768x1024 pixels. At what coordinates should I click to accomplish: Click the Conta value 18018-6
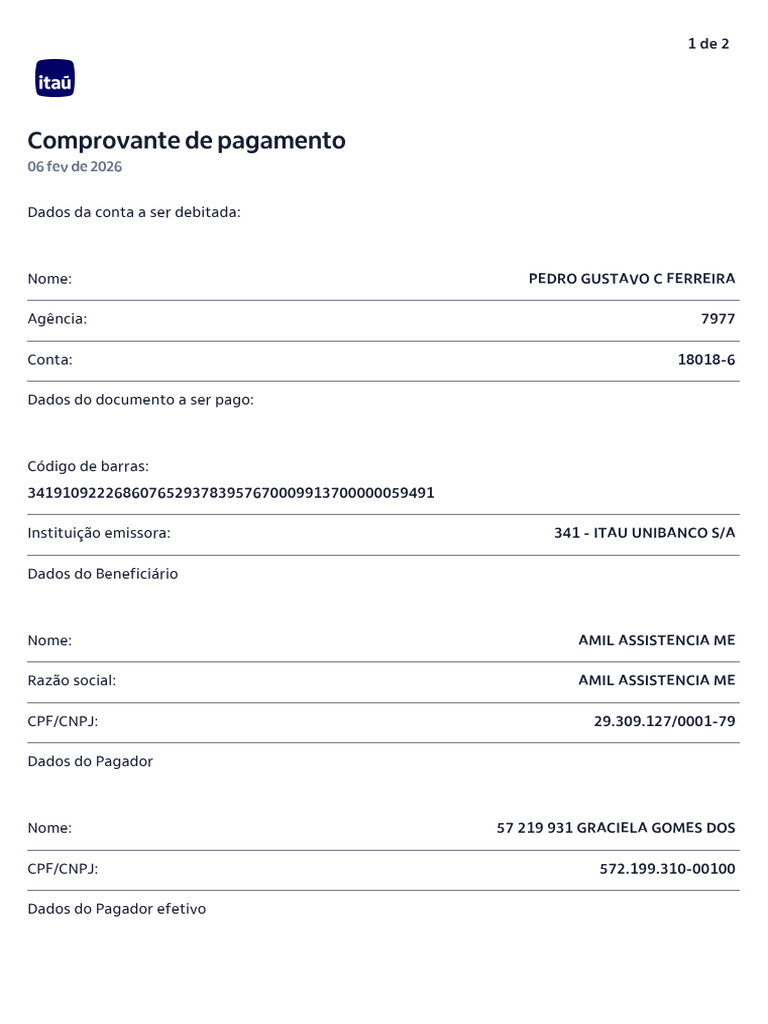(707, 360)
